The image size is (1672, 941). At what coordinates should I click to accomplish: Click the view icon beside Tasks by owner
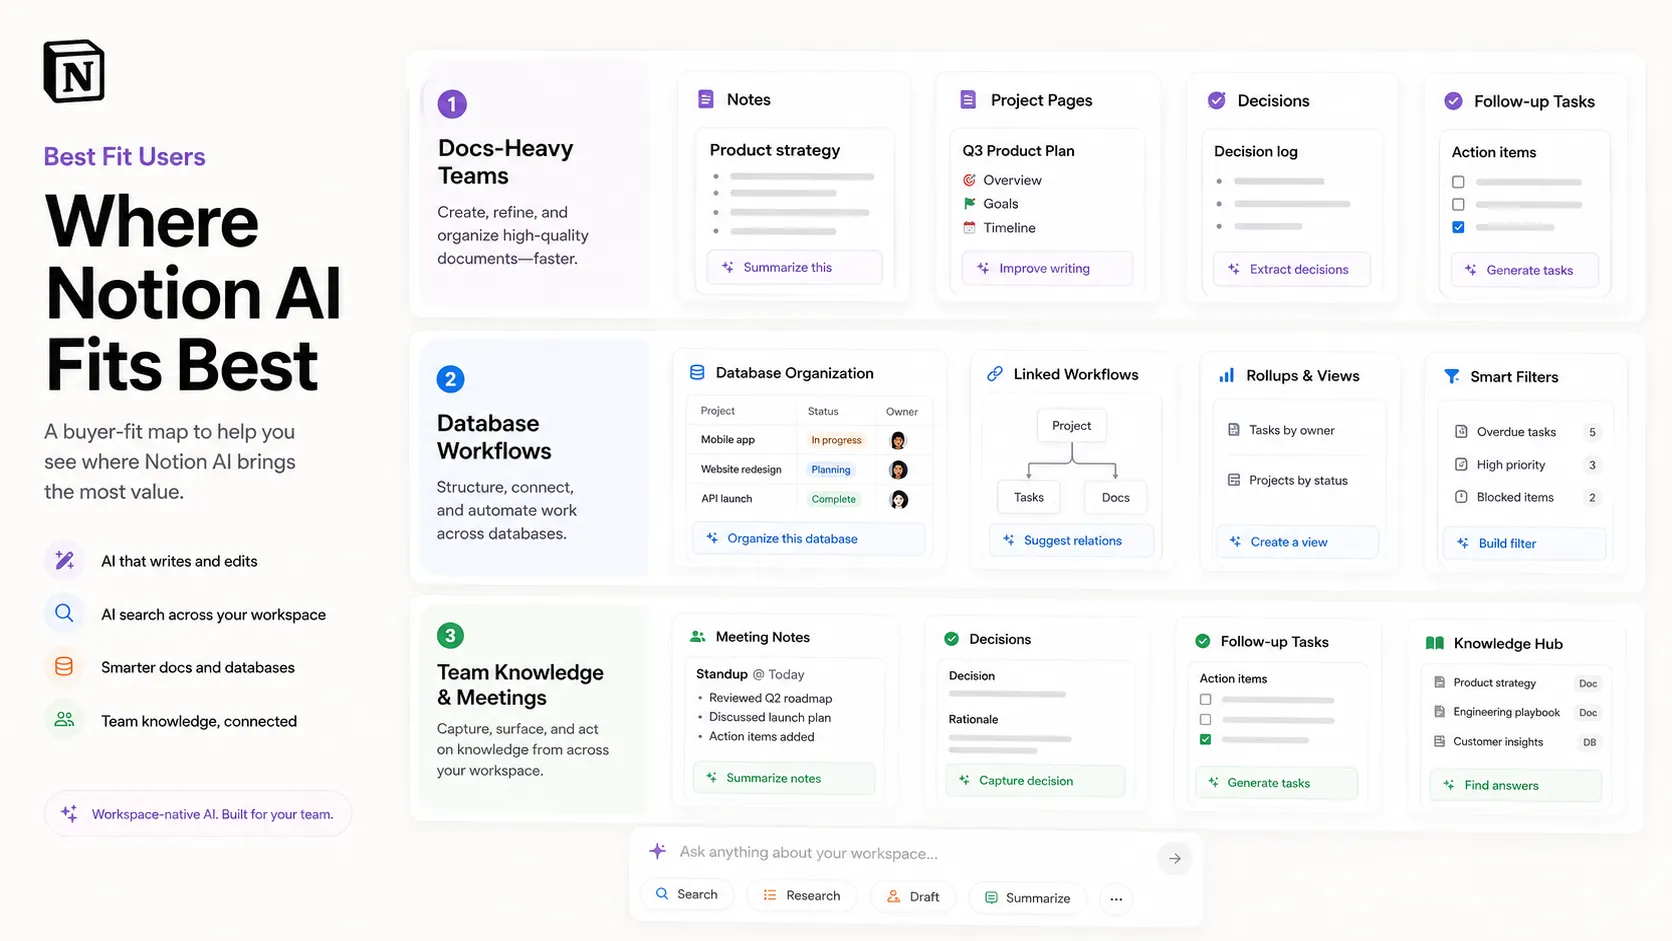point(1234,430)
